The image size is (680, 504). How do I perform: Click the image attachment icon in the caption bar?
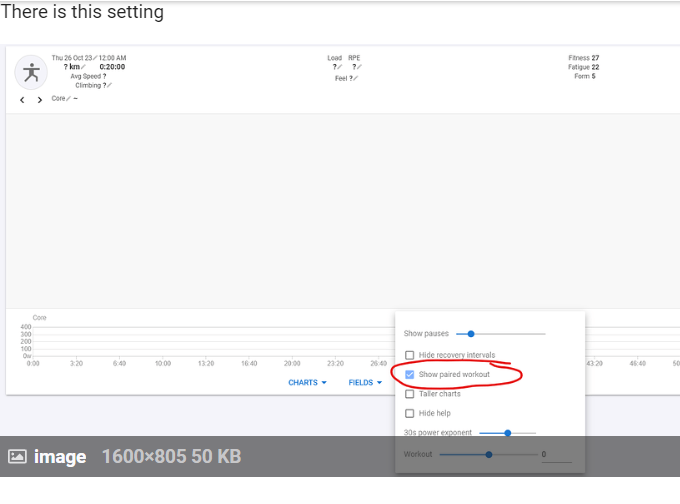[x=17, y=456]
